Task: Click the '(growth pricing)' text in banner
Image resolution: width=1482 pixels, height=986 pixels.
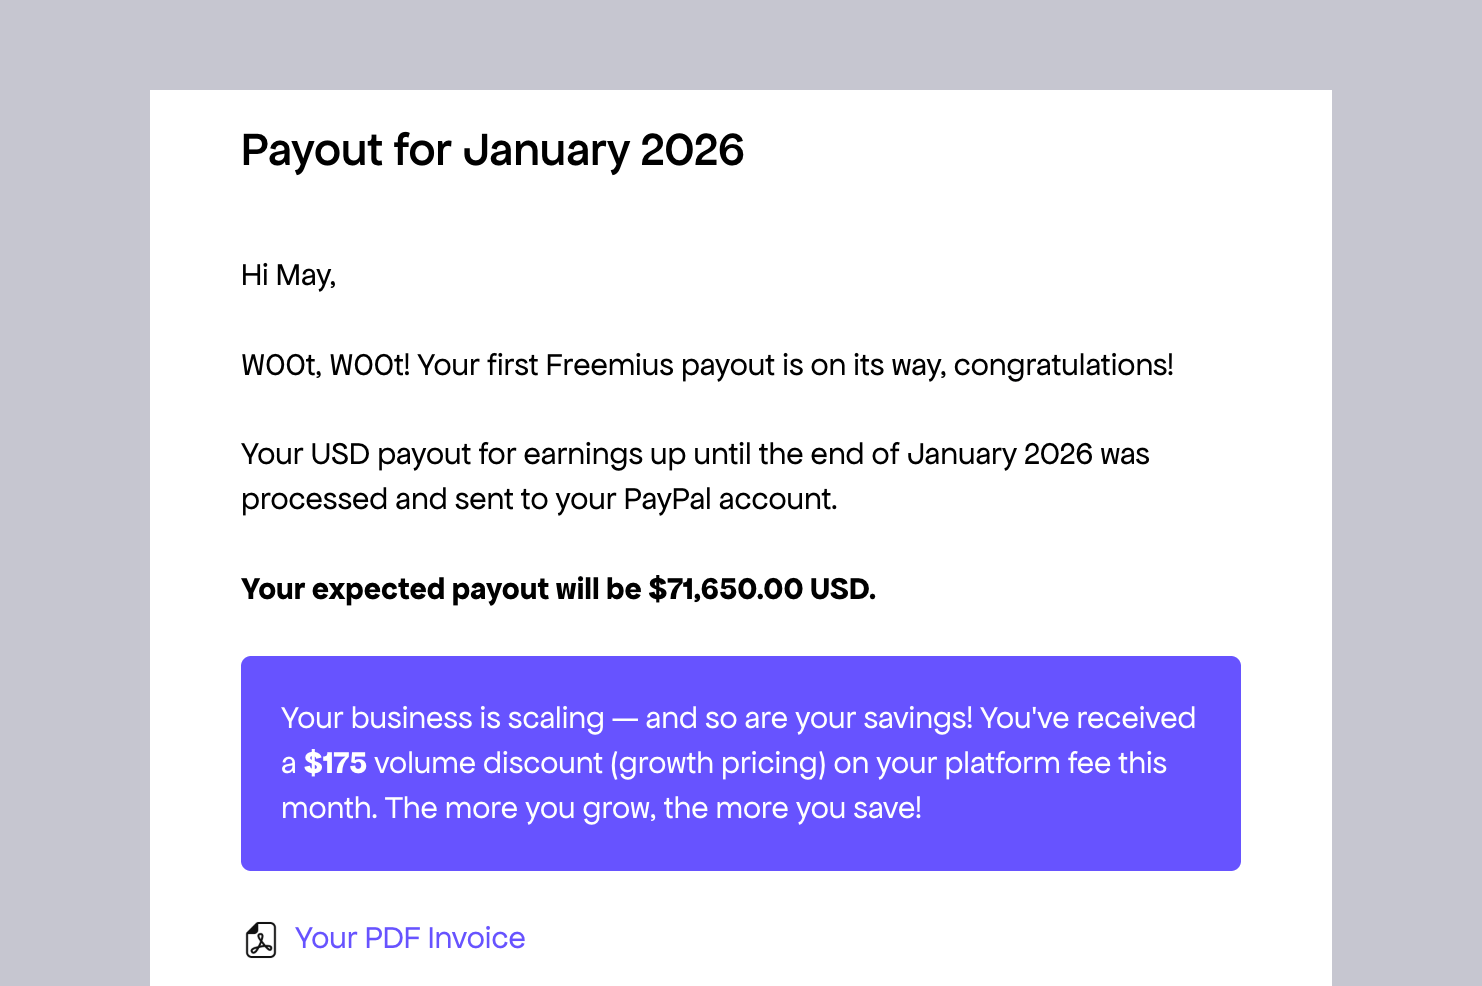Action: [x=718, y=763]
